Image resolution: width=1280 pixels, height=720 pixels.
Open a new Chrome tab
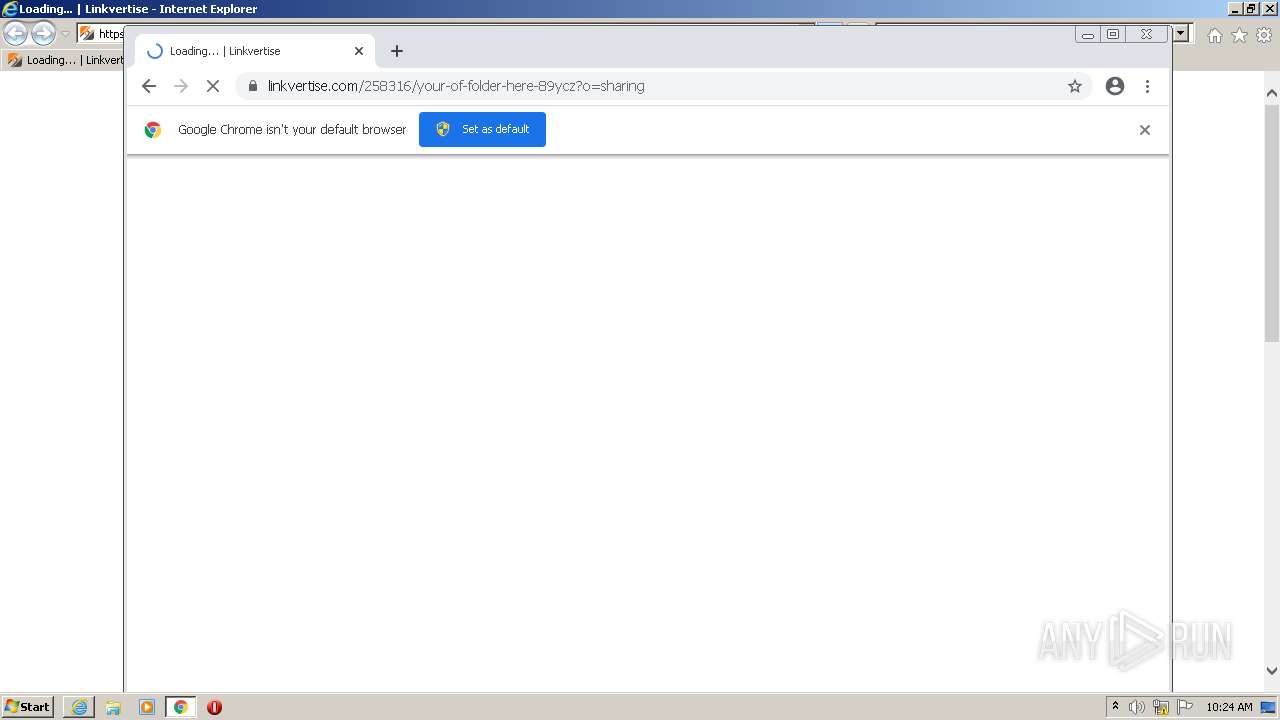click(397, 51)
